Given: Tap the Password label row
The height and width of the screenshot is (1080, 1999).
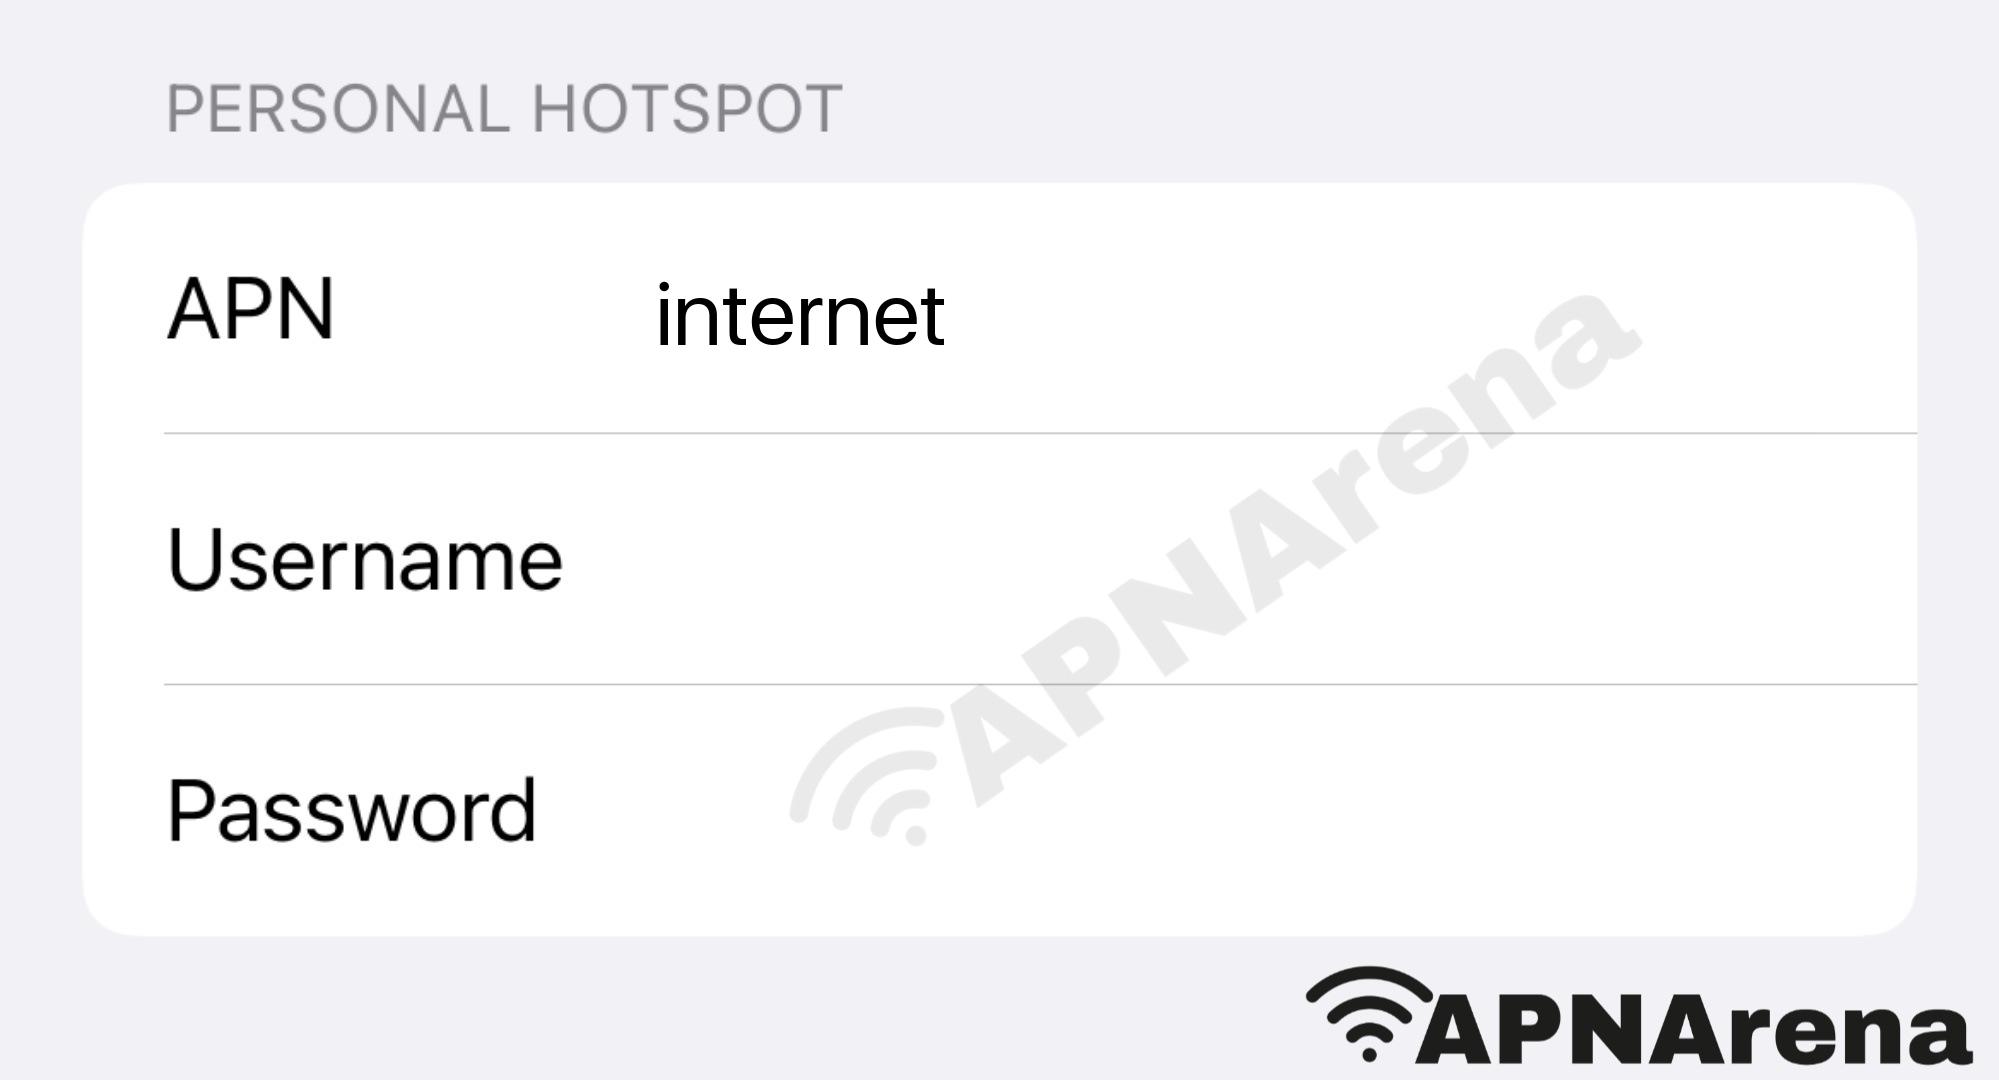Looking at the screenshot, I should point(1000,810).
